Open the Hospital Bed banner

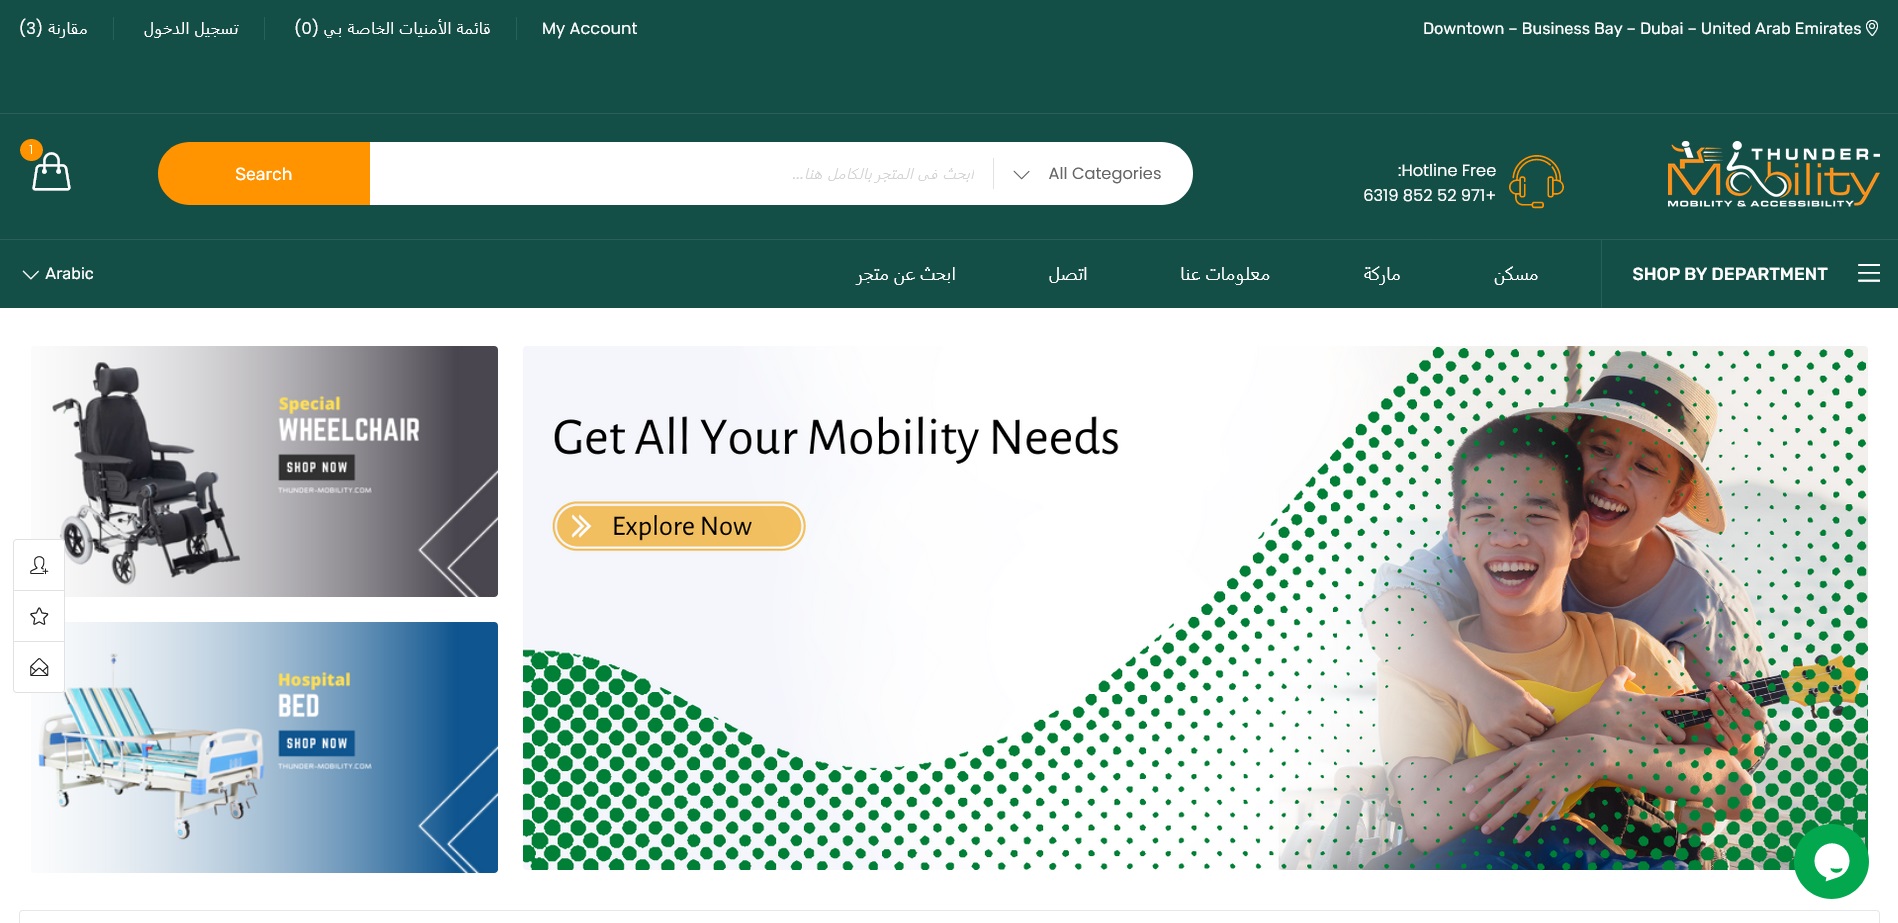pos(264,747)
